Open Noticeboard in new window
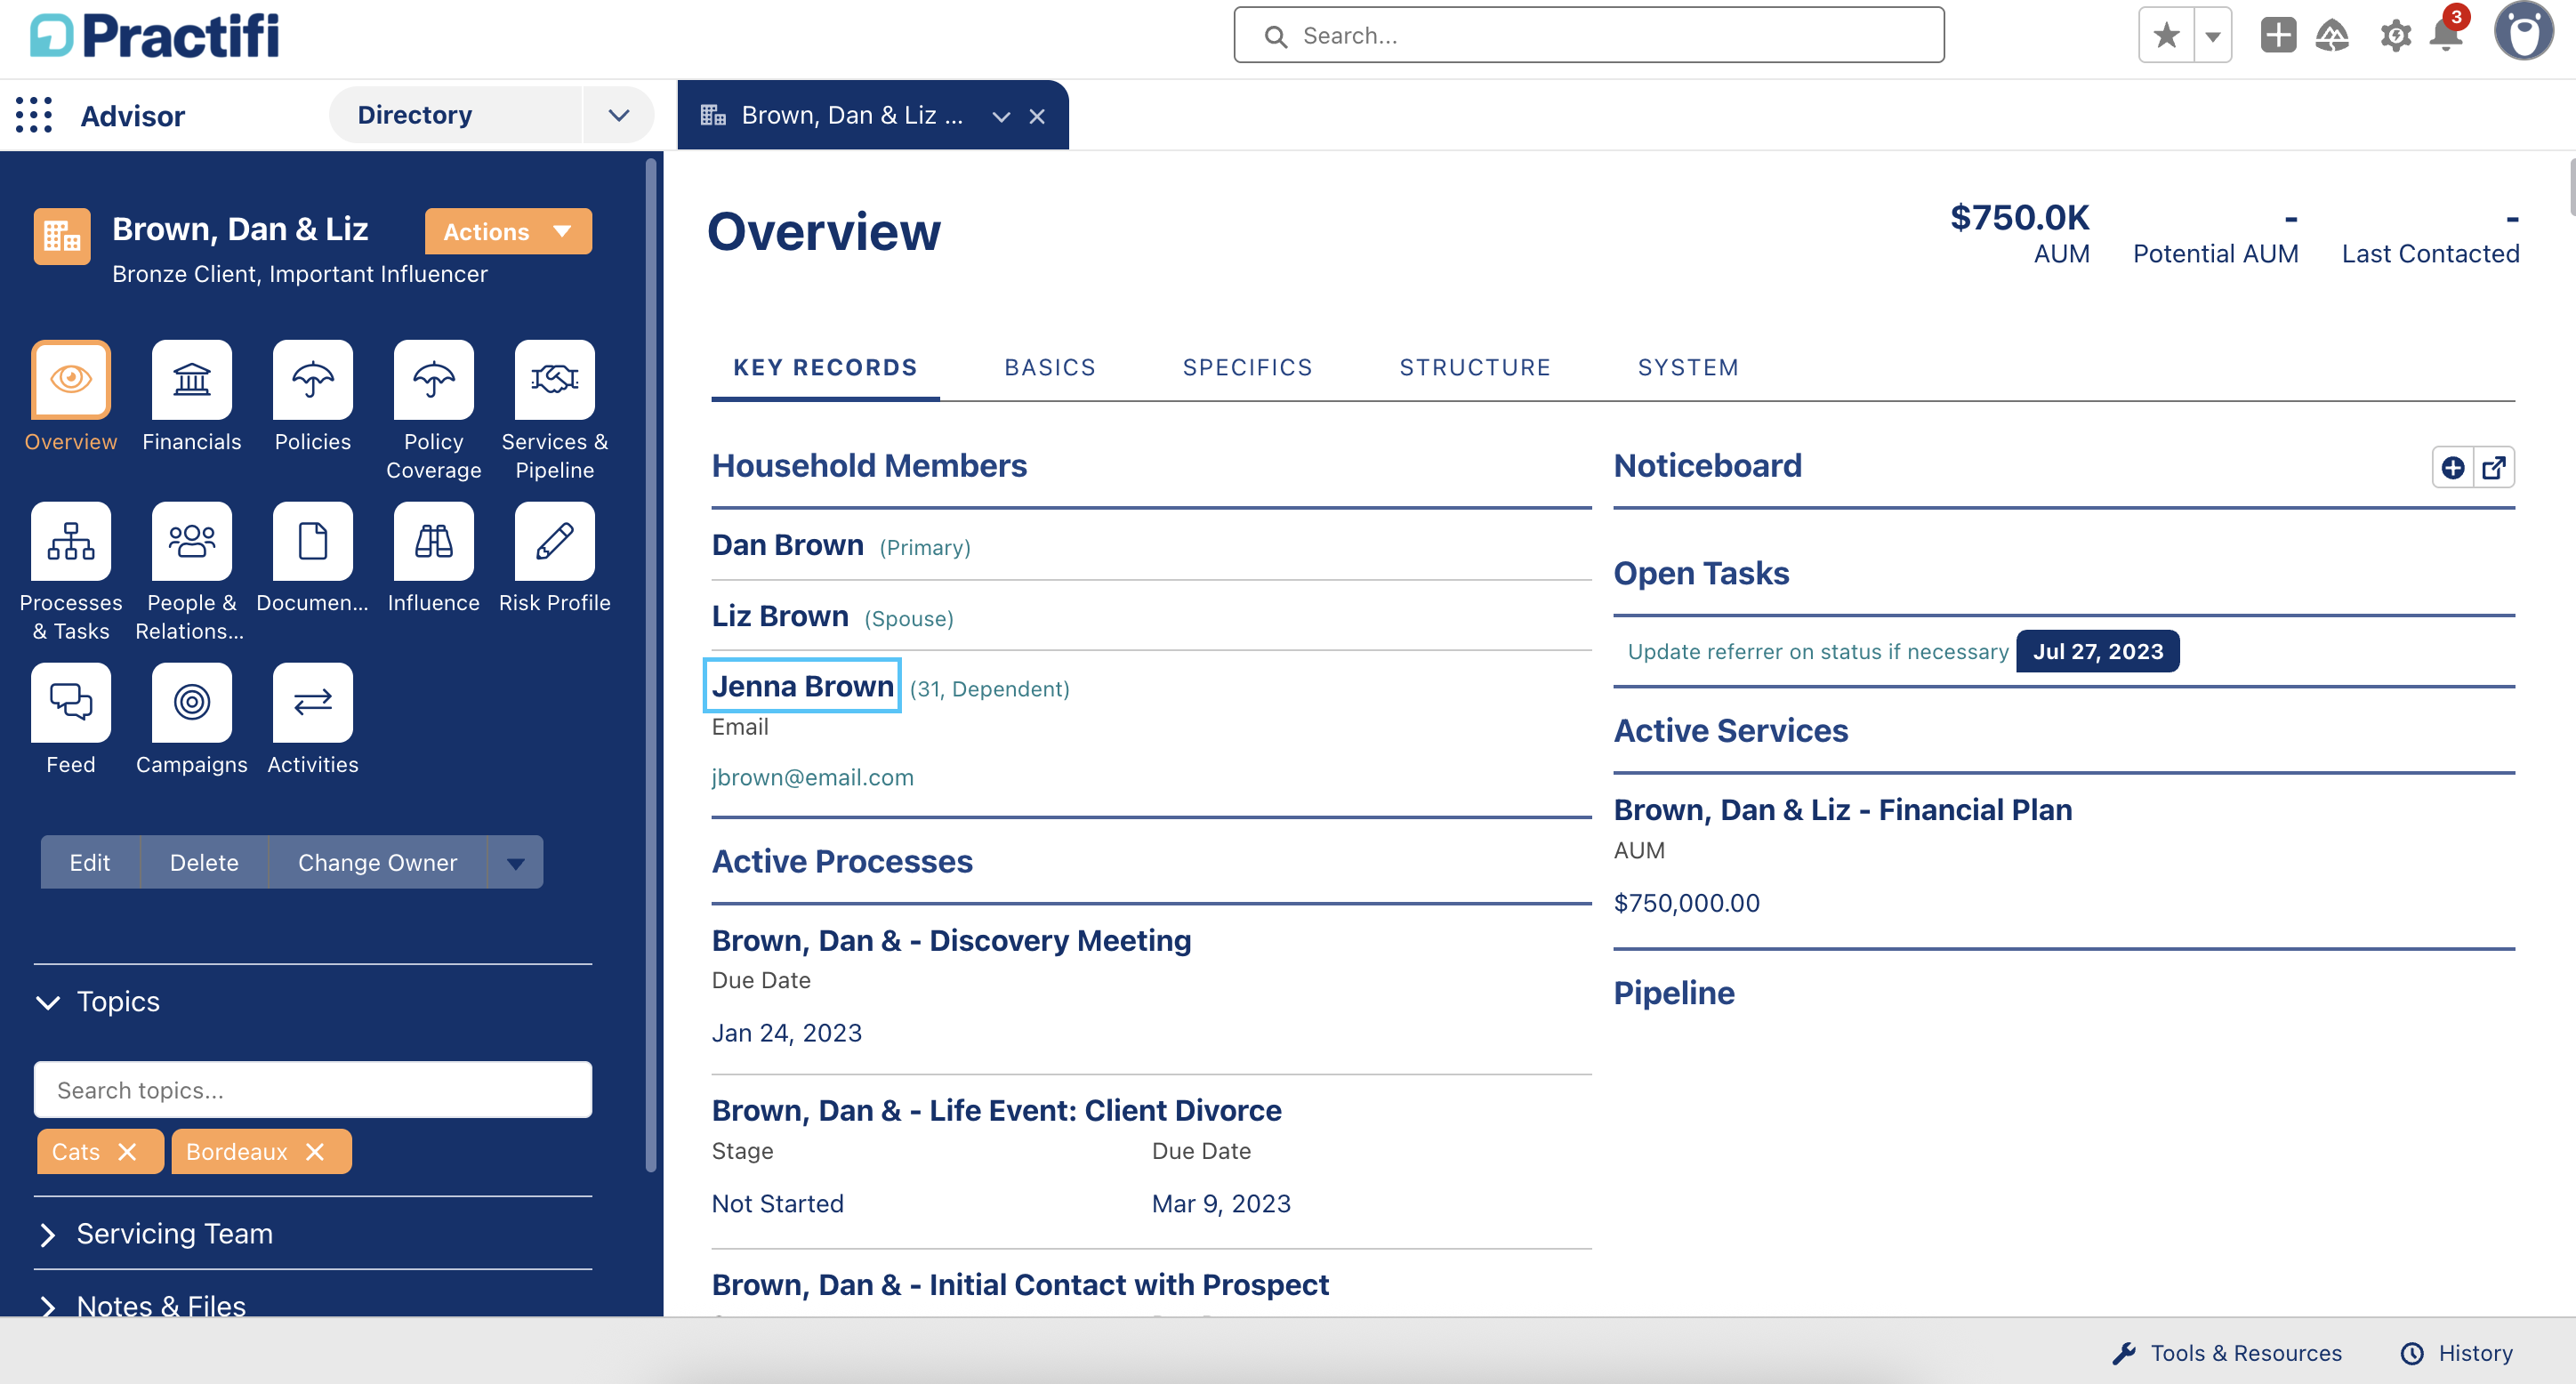Image resolution: width=2576 pixels, height=1384 pixels. coord(2494,467)
